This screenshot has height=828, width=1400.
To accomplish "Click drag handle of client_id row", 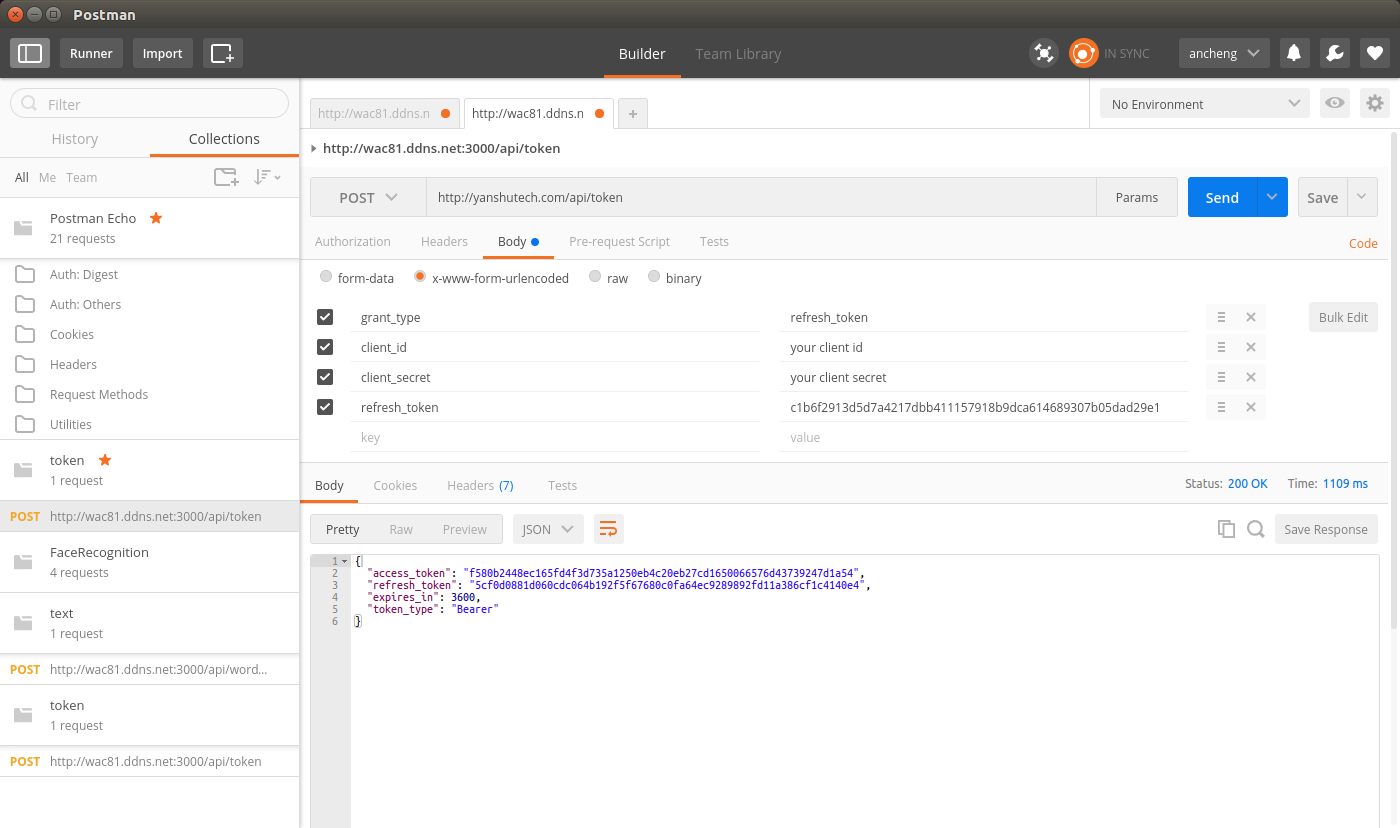I will (1221, 347).
